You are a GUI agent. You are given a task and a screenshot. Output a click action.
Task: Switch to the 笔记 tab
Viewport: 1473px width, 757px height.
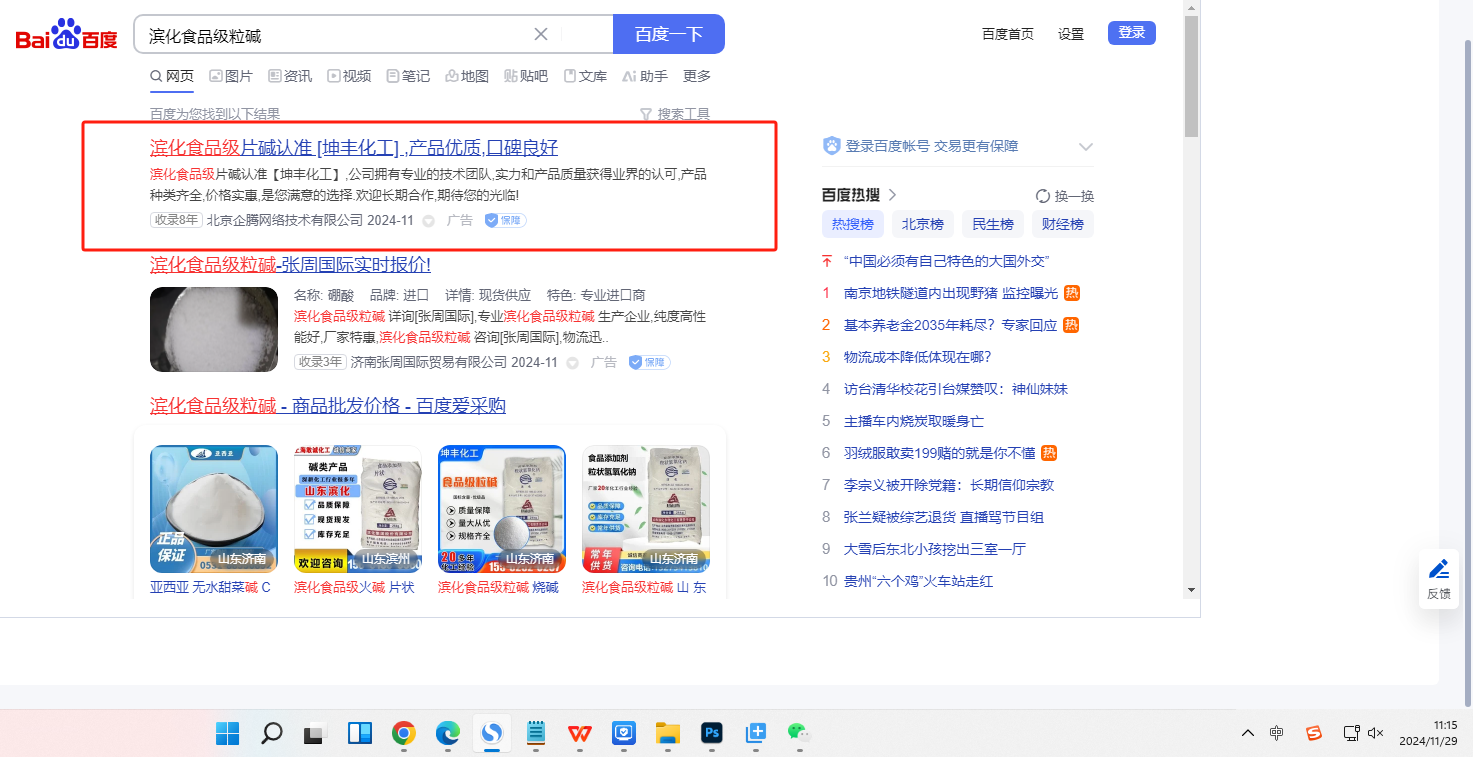click(408, 76)
